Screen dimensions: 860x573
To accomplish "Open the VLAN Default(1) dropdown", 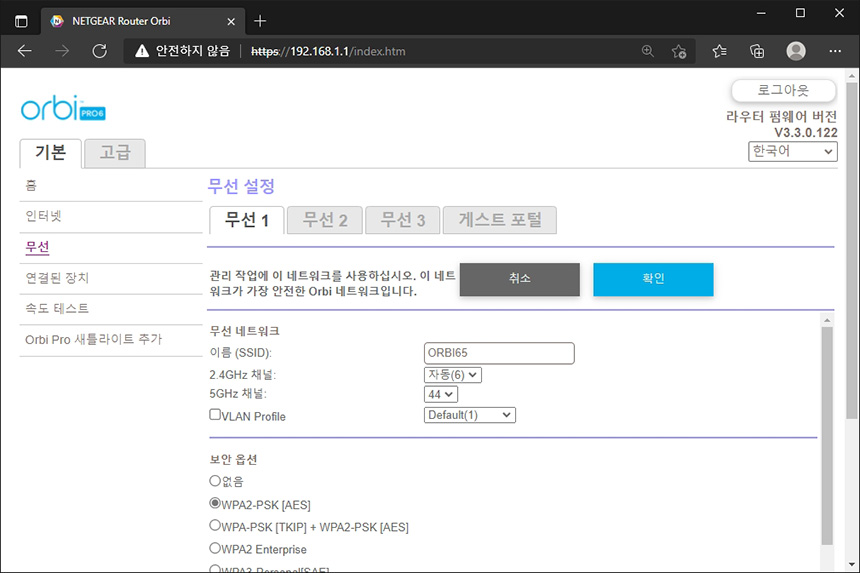I will click(469, 415).
